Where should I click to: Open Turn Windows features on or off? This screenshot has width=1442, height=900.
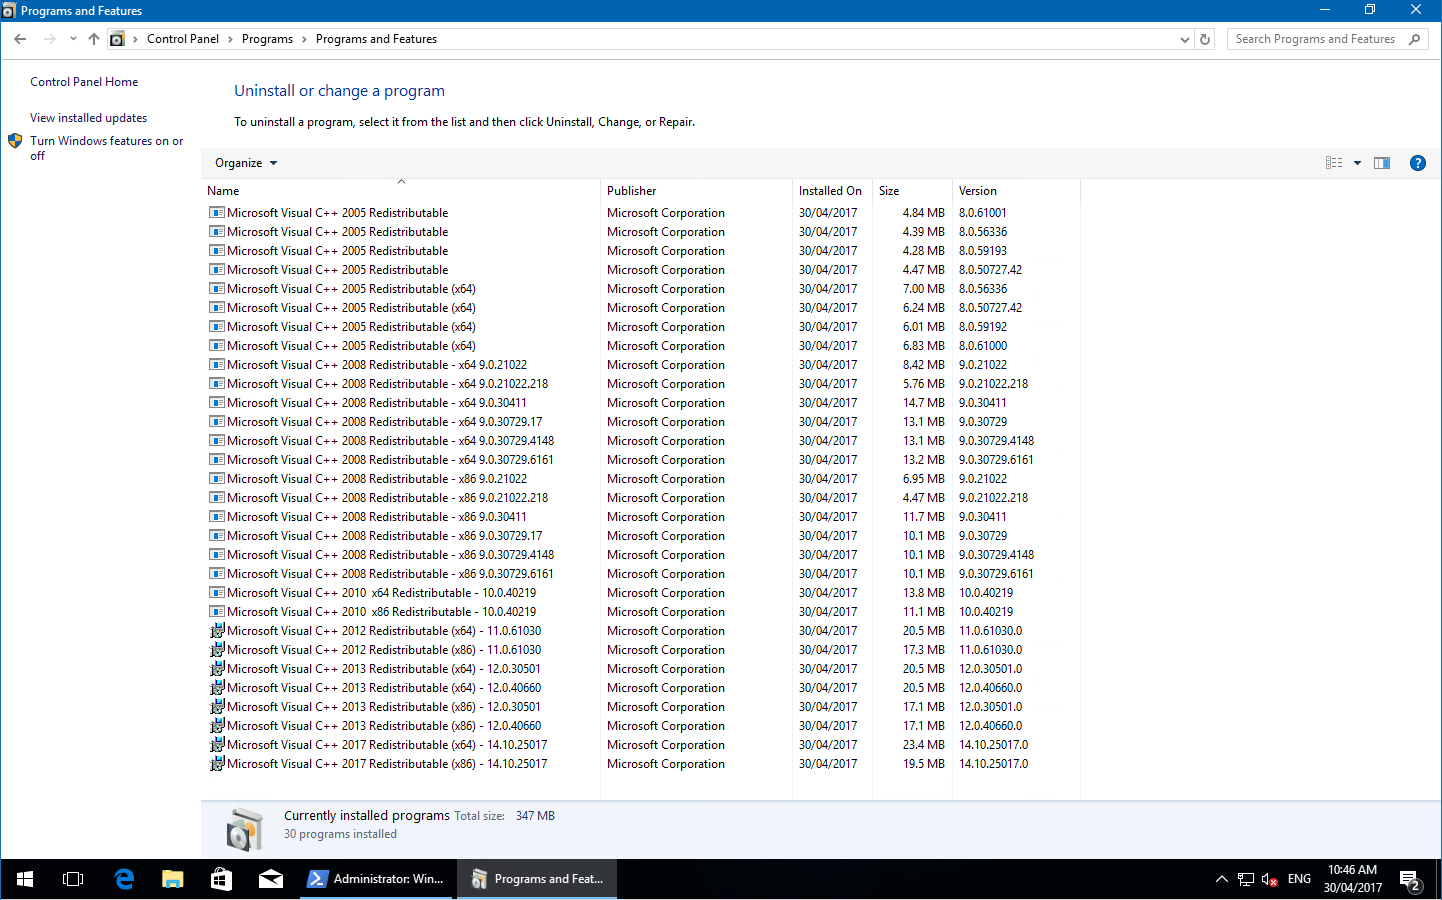coord(106,148)
